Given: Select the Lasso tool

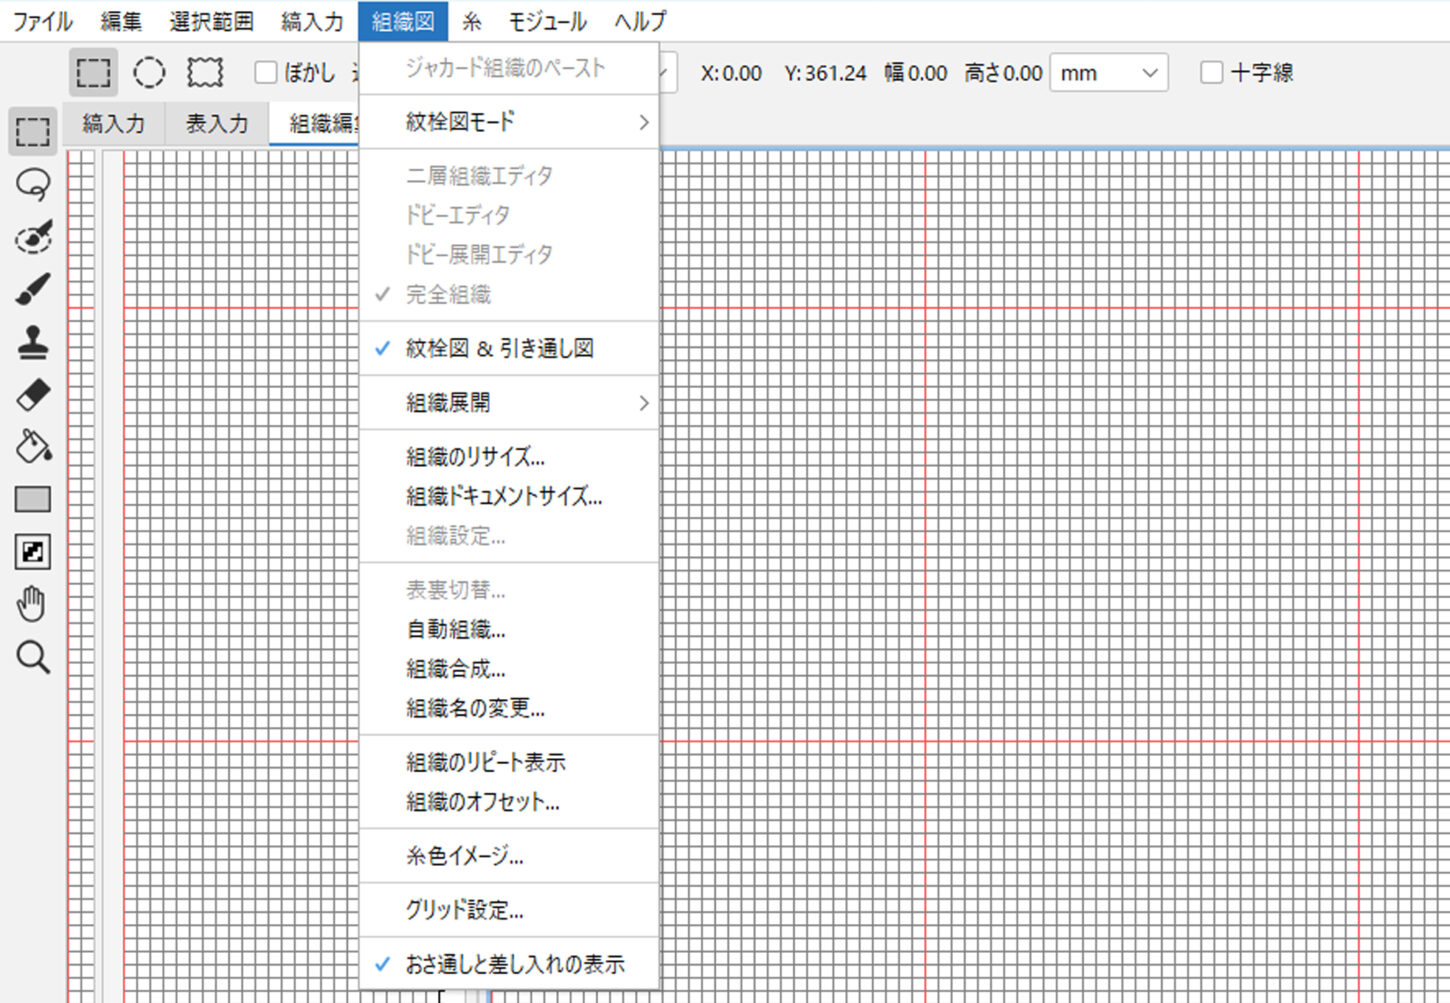Looking at the screenshot, I should tap(33, 184).
